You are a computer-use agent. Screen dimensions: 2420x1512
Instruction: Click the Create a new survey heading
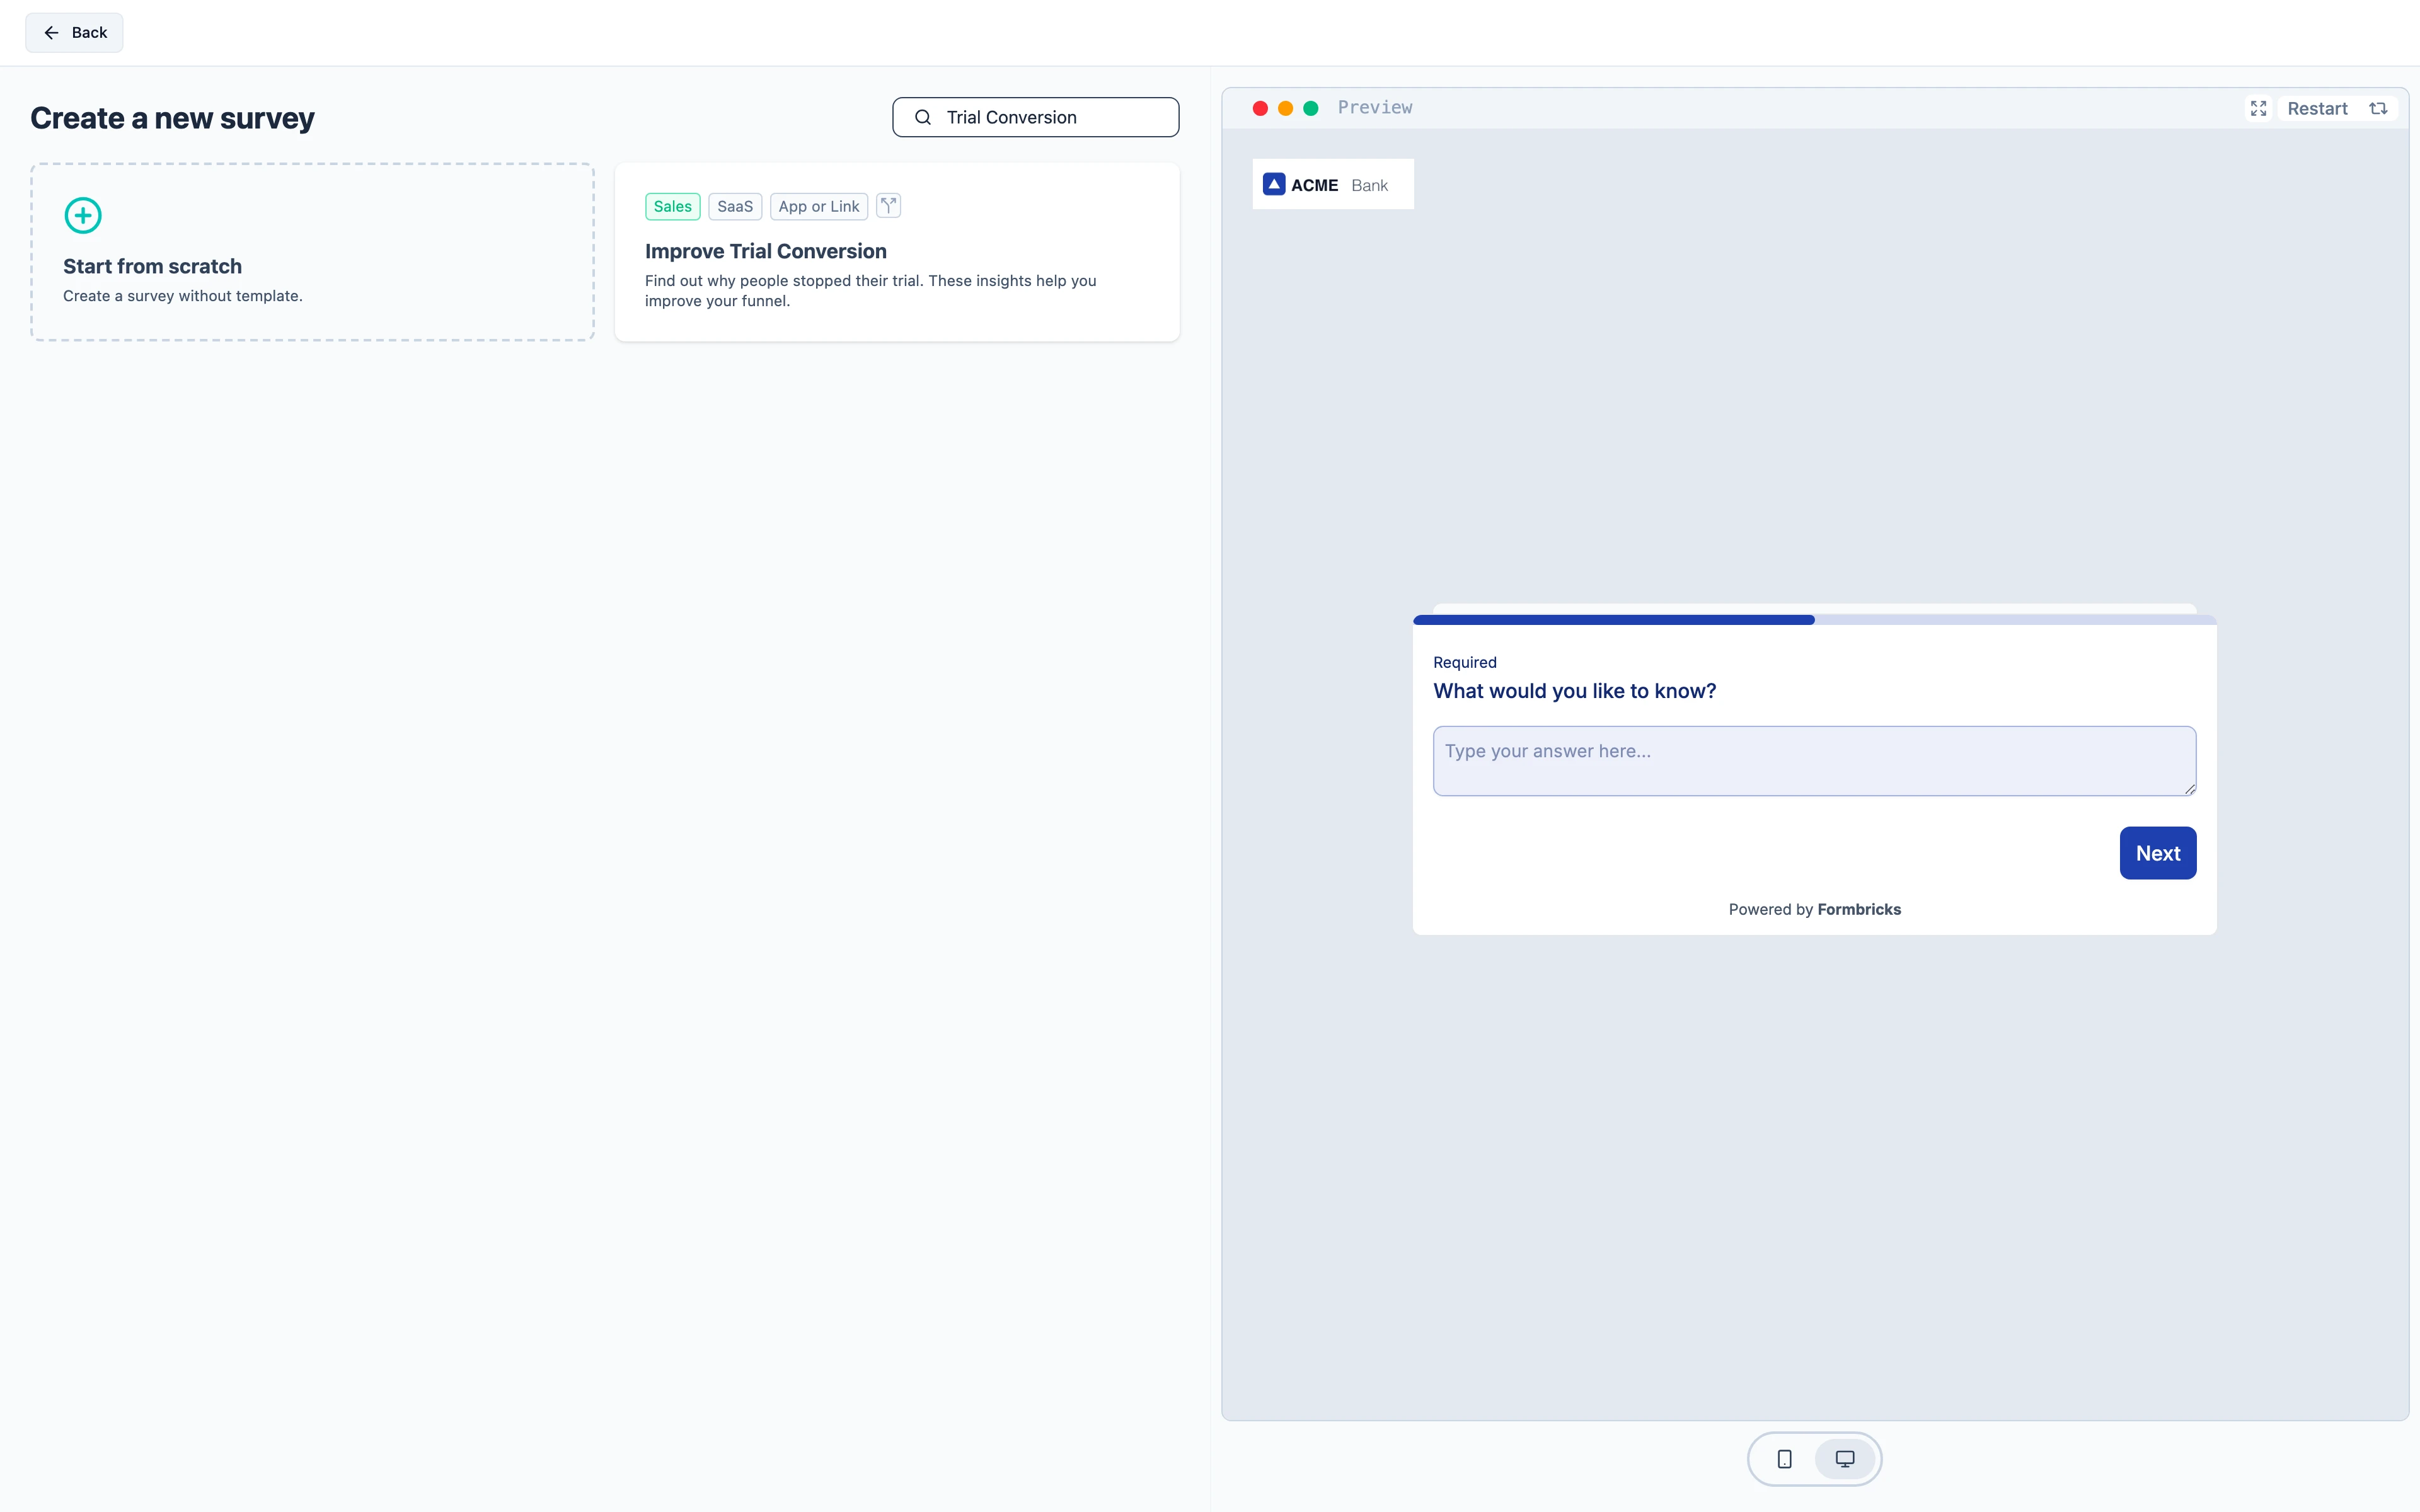[x=172, y=118]
